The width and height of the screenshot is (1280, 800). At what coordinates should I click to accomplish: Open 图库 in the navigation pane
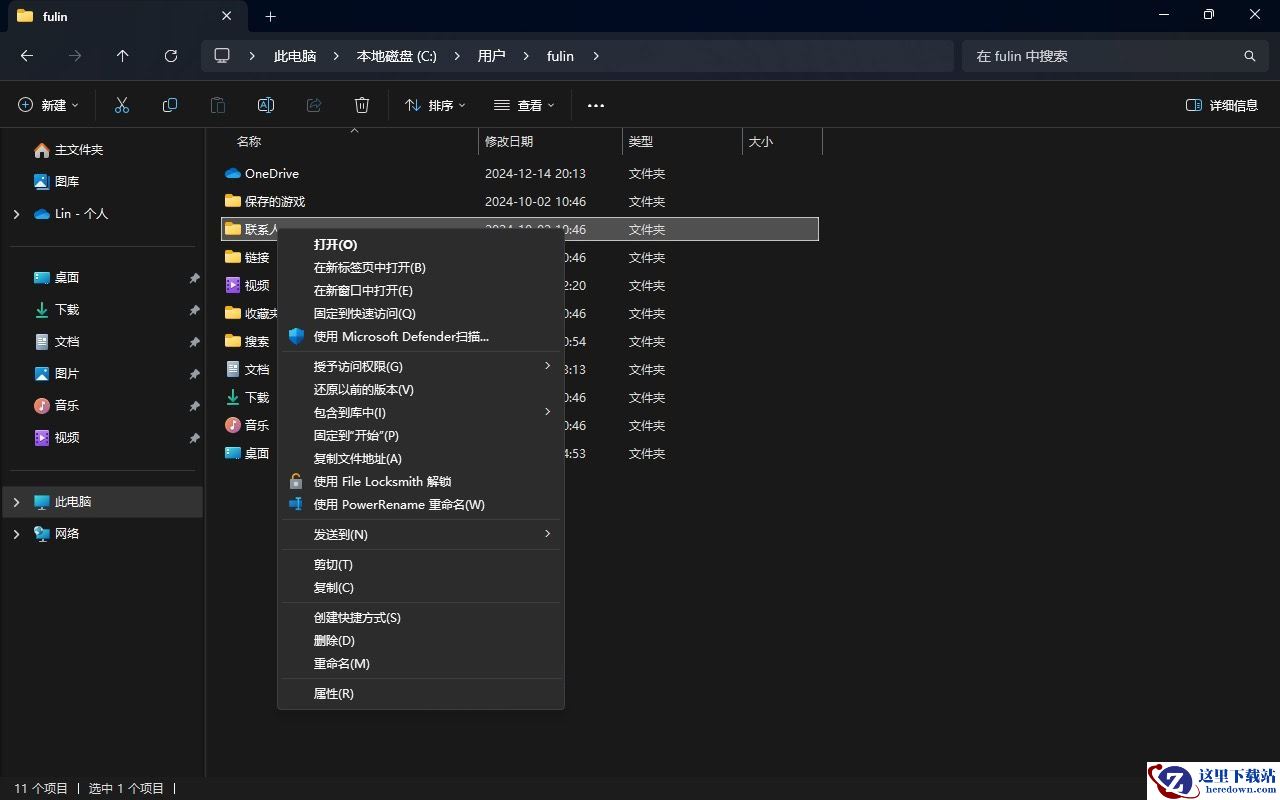click(56, 181)
